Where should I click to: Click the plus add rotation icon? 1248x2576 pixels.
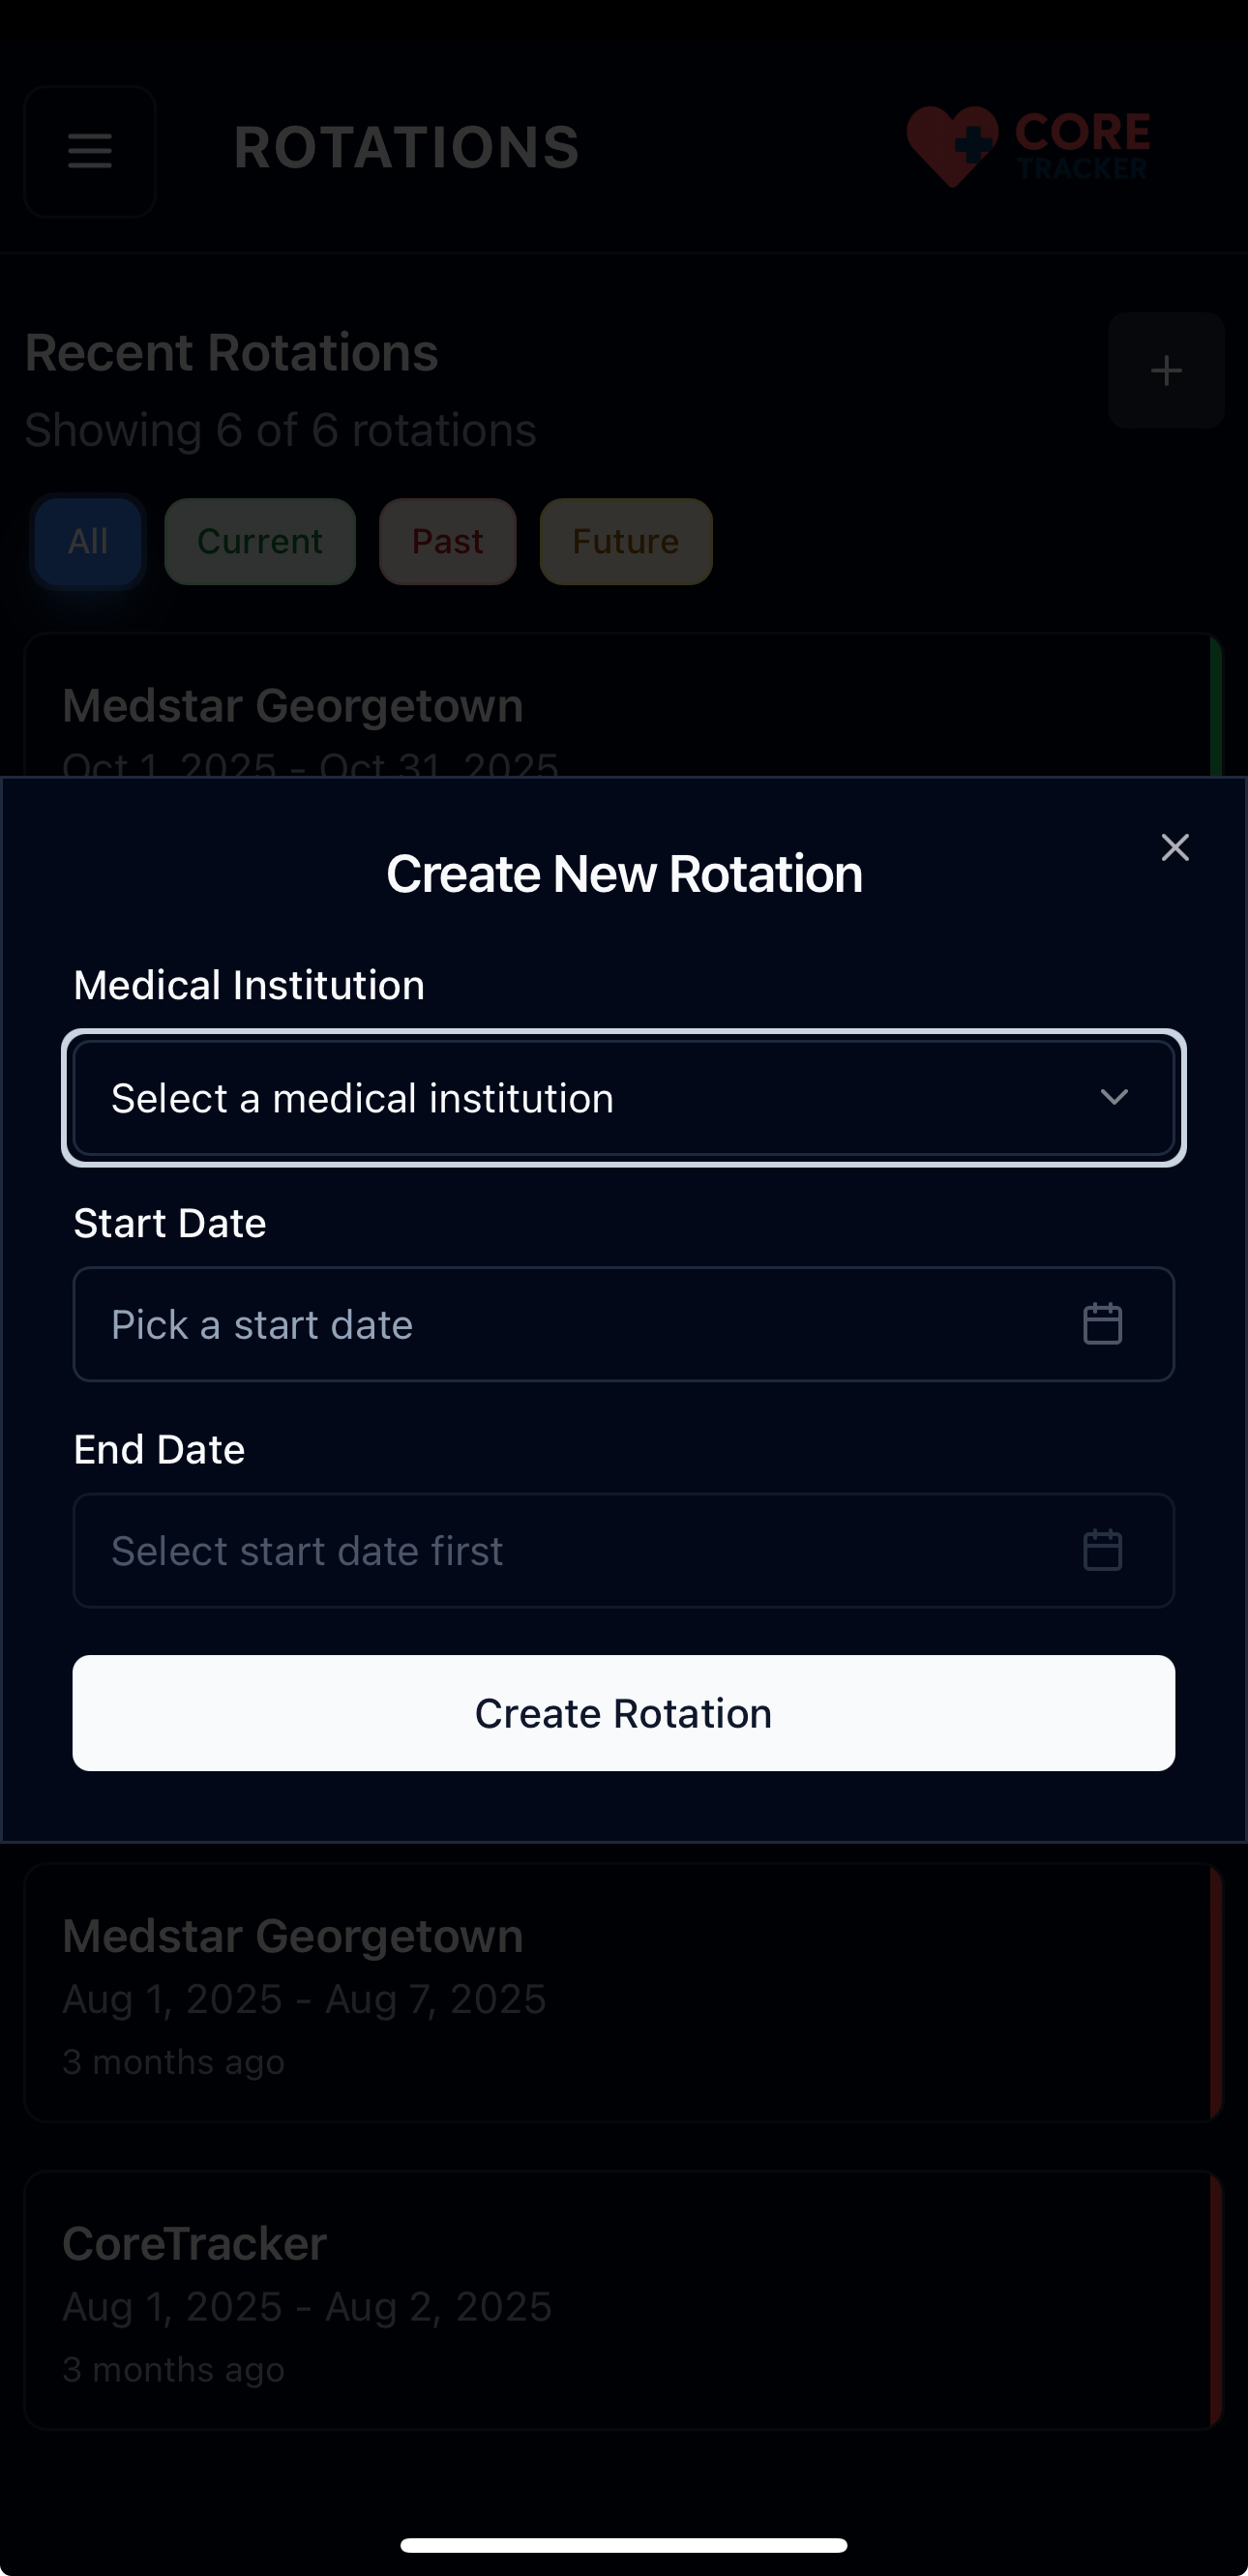[1166, 371]
